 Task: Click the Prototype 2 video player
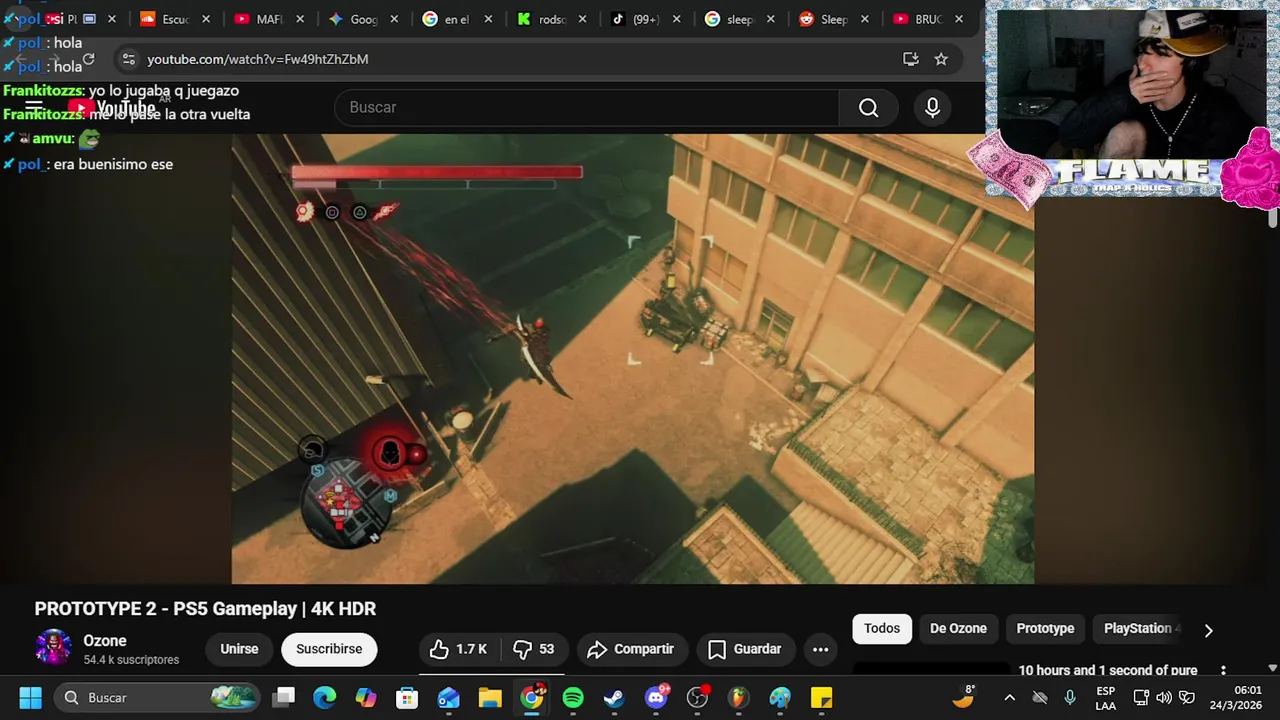click(632, 358)
